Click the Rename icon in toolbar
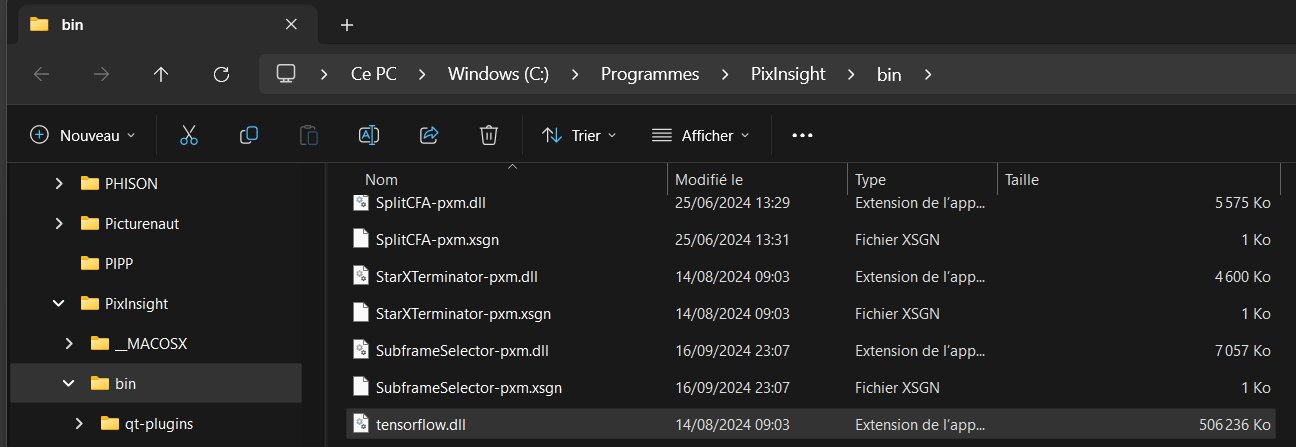Viewport: 1296px width, 447px height. [369, 135]
